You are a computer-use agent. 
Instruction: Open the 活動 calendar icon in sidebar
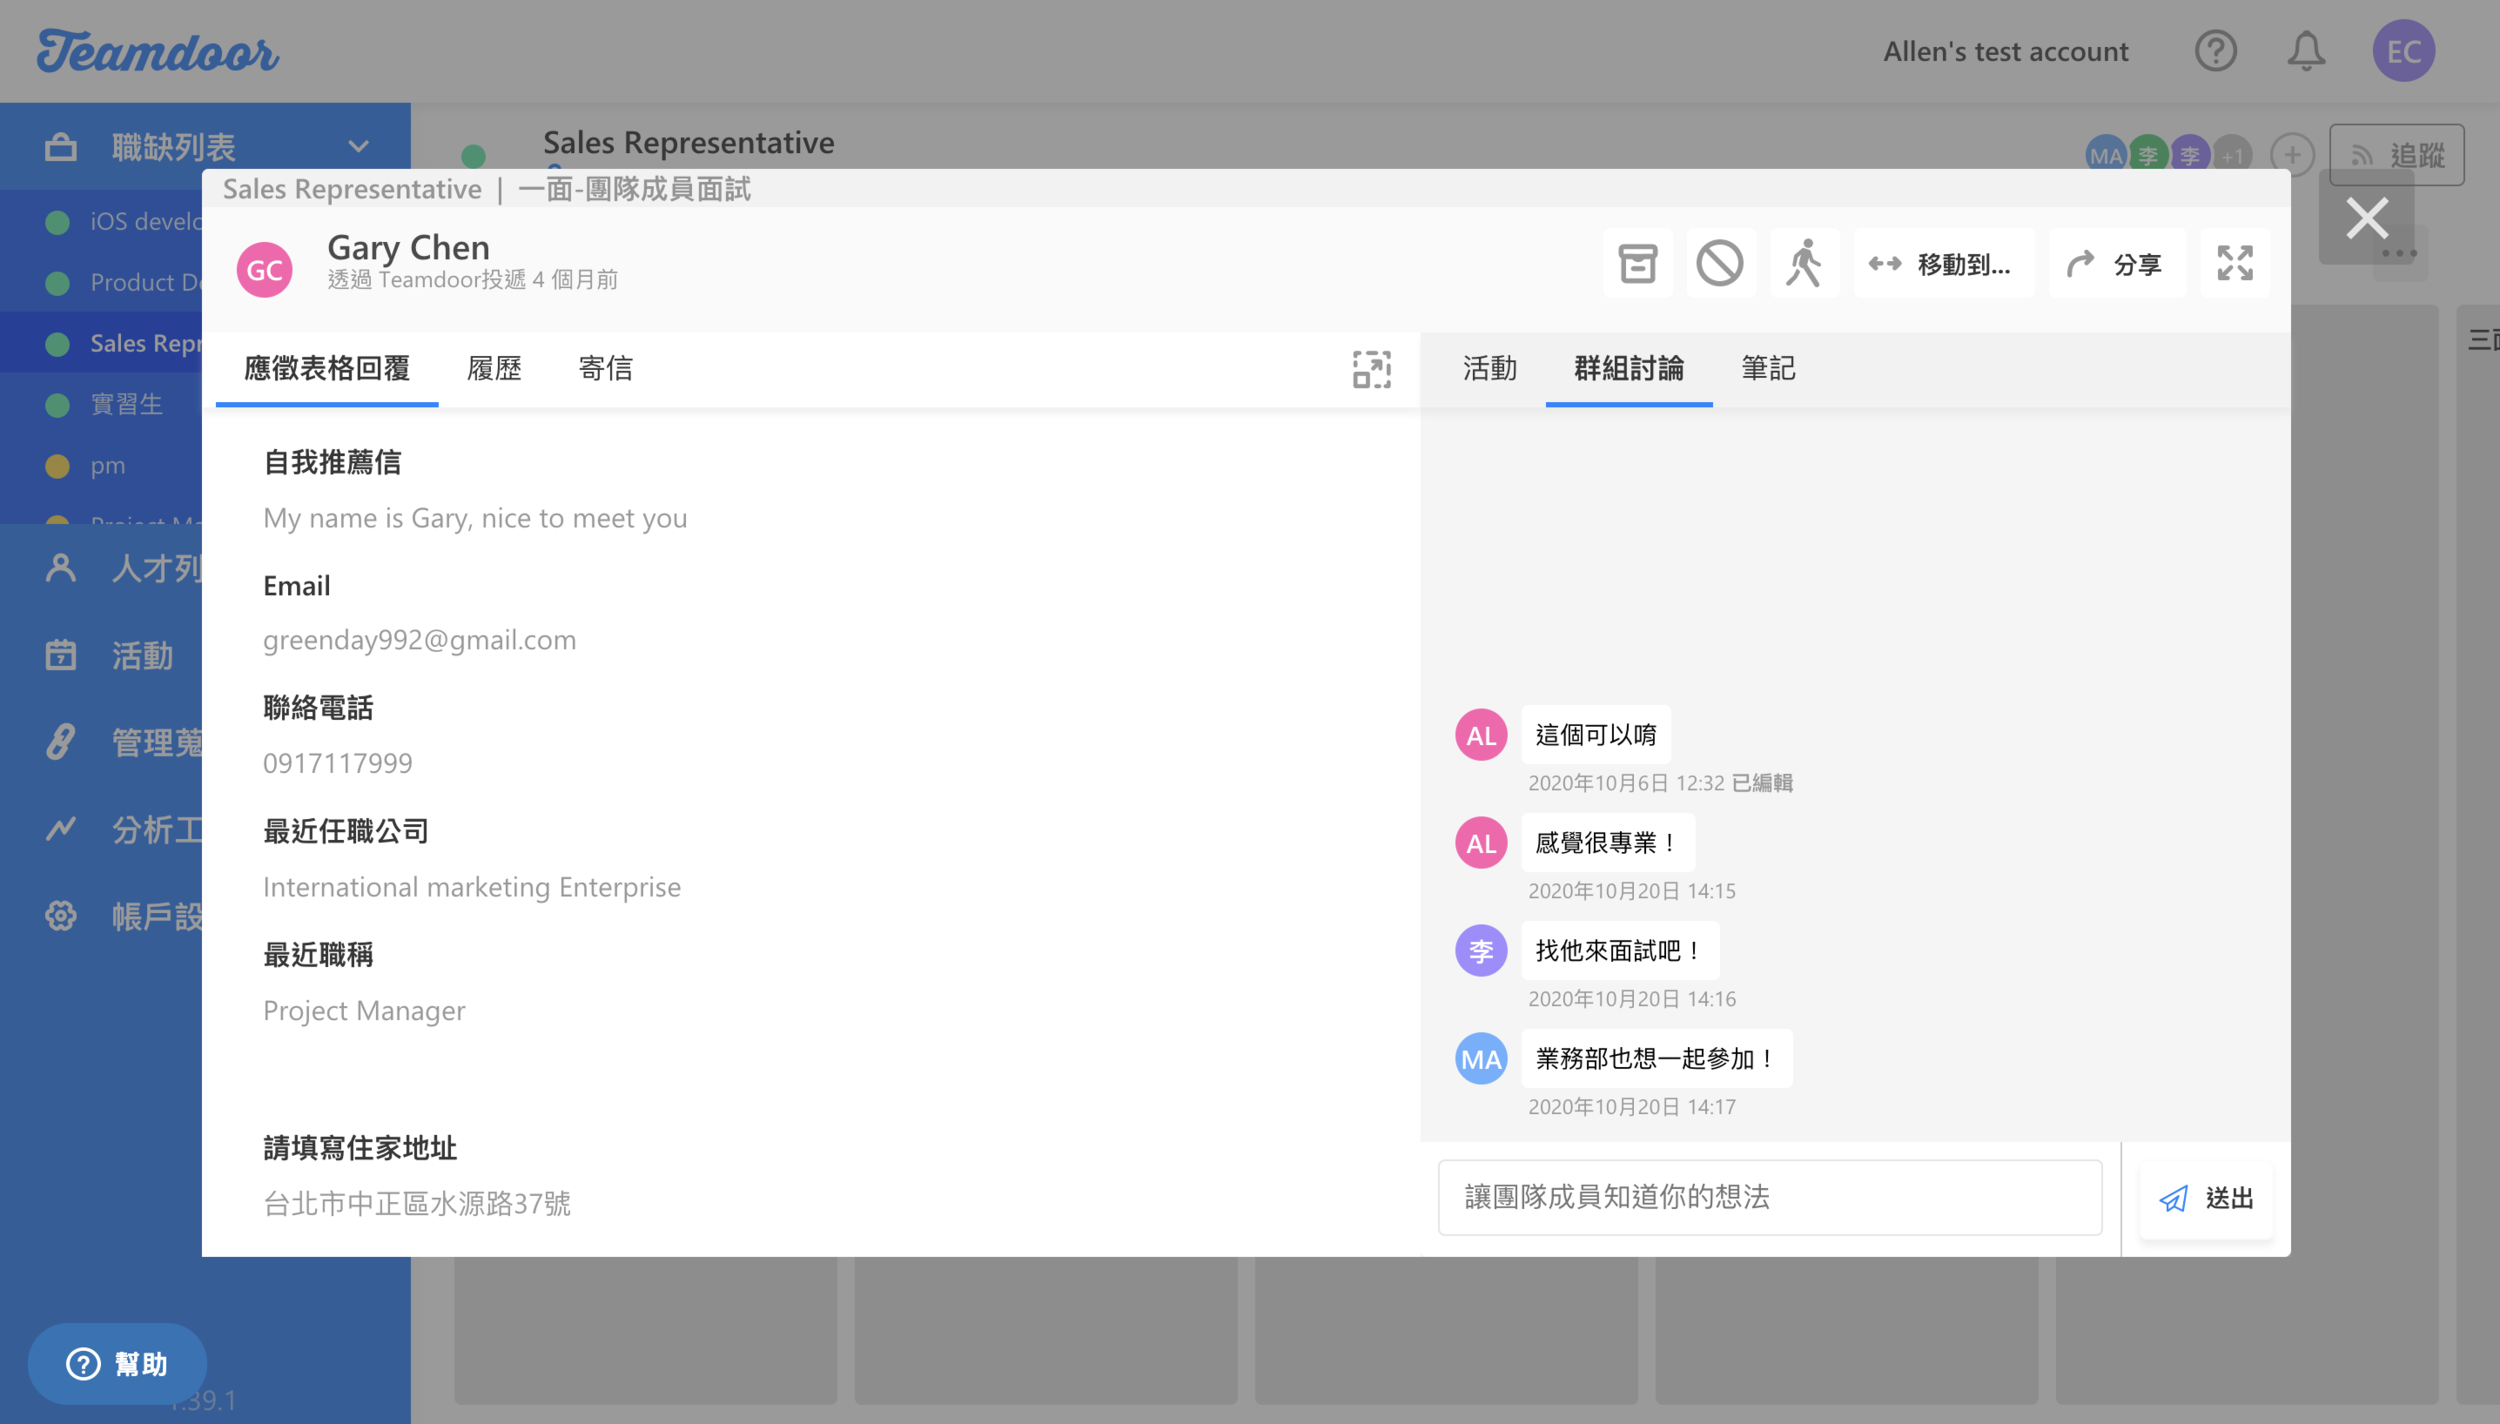[61, 655]
